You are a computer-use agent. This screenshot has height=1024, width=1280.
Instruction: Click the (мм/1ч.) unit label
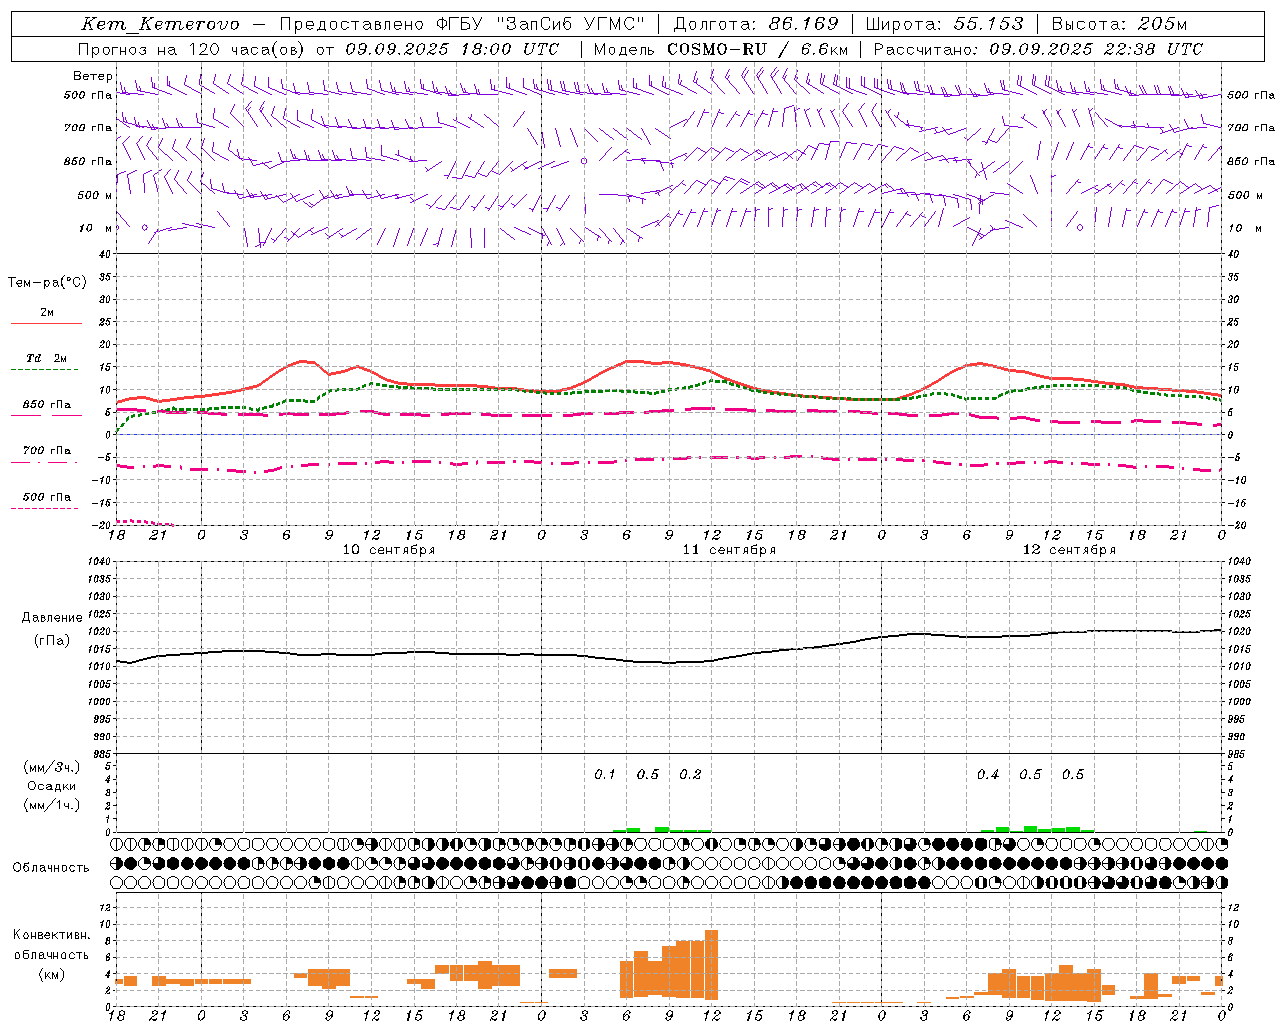(x=52, y=805)
